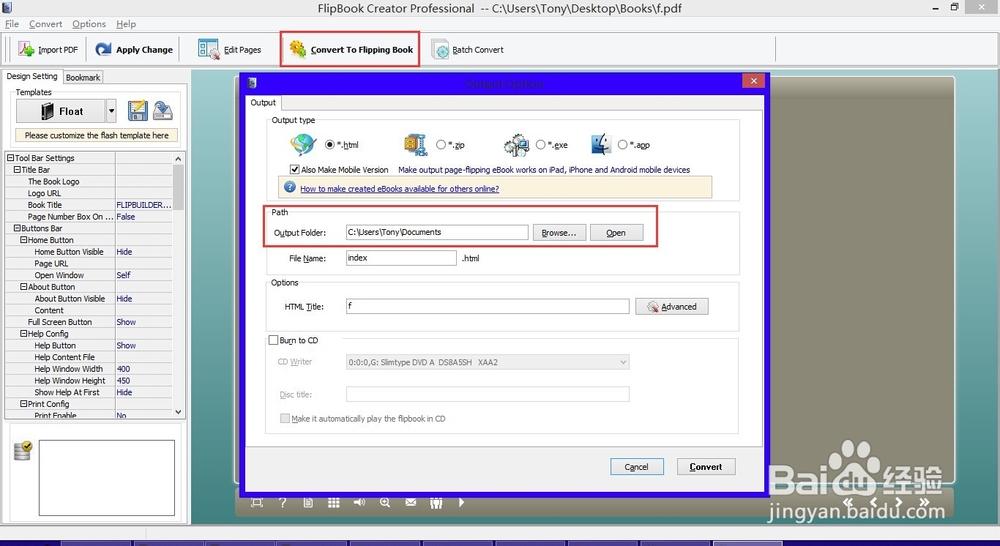Click the fullscreen icon in preview toolbar
The image size is (1000, 546).
tap(257, 503)
